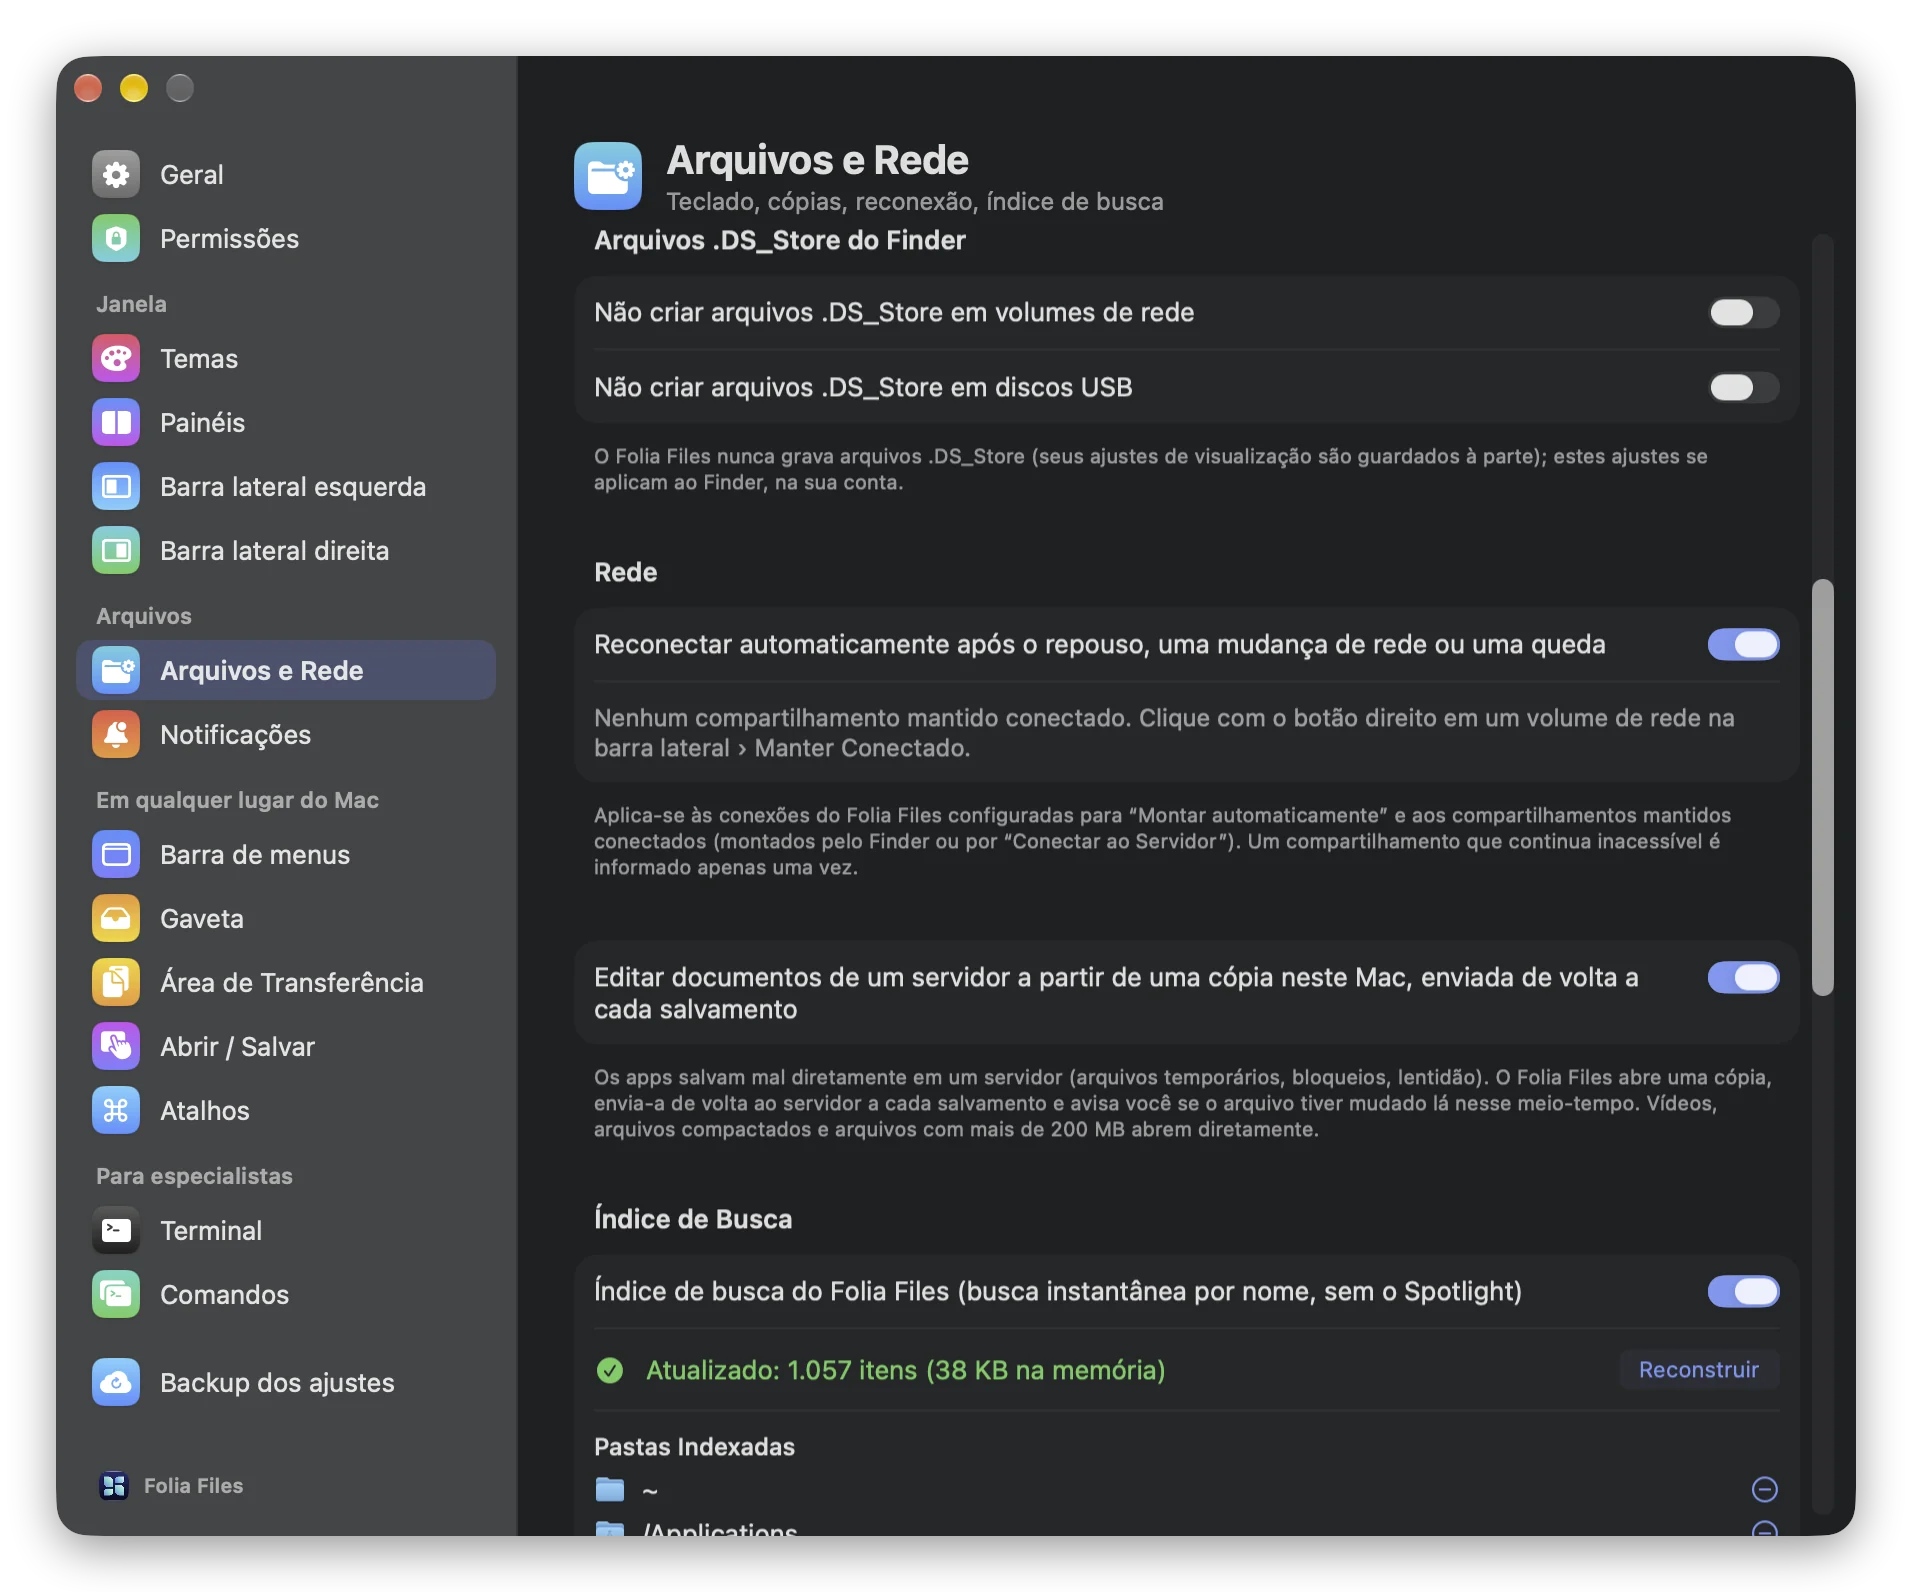Click the Temas palette icon
The height and width of the screenshot is (1592, 1912).
tap(116, 359)
